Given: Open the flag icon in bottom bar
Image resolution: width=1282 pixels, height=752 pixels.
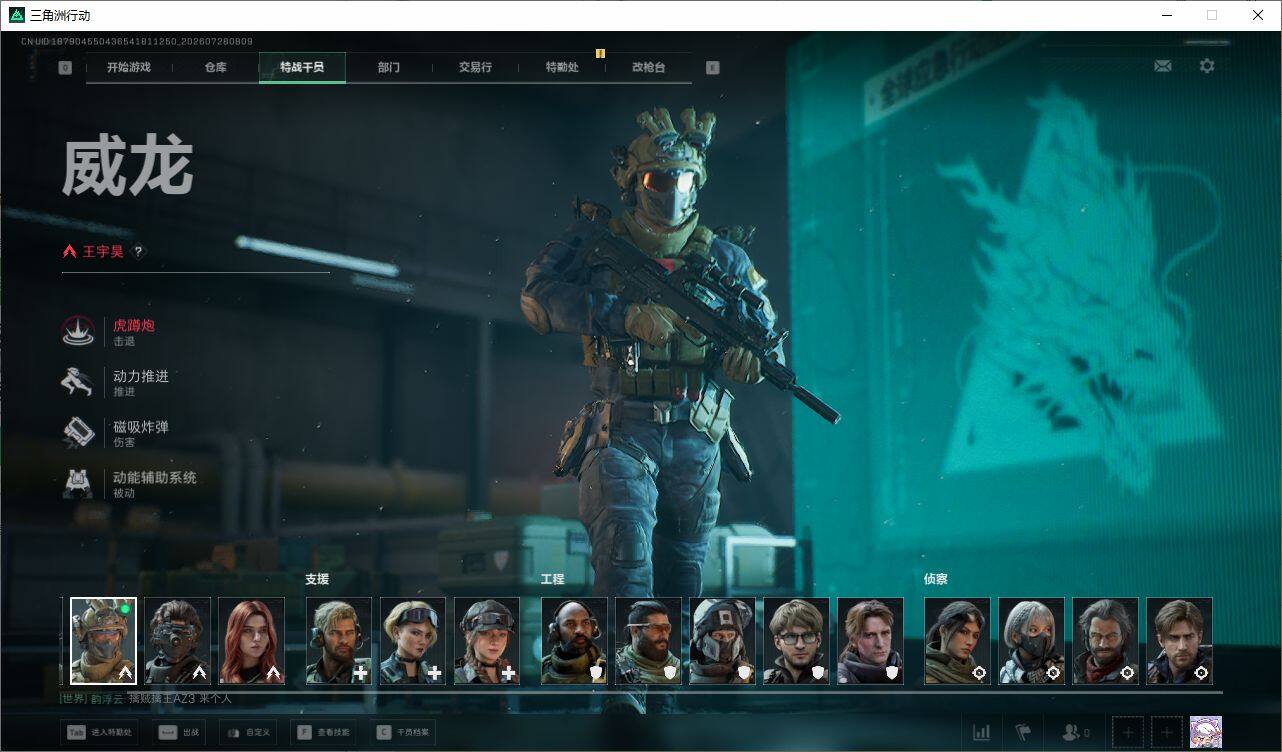Looking at the screenshot, I should click(x=1023, y=732).
